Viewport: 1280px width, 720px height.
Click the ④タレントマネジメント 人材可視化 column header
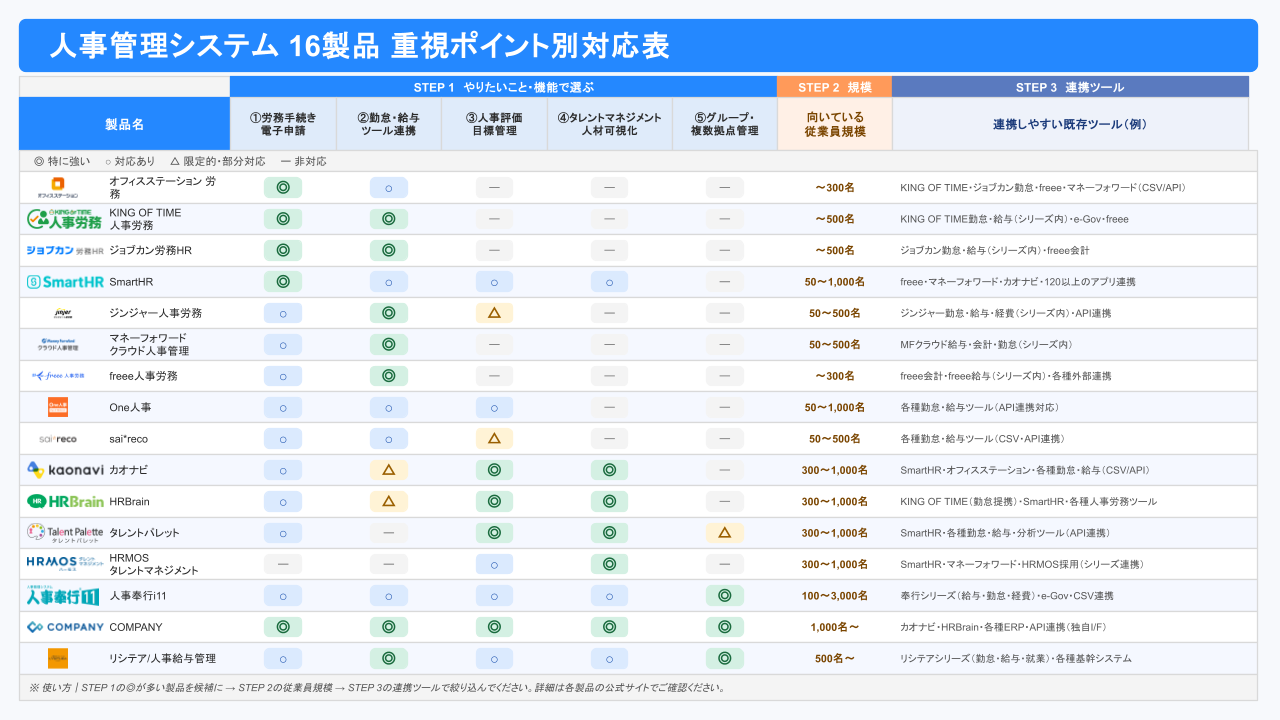(609, 124)
